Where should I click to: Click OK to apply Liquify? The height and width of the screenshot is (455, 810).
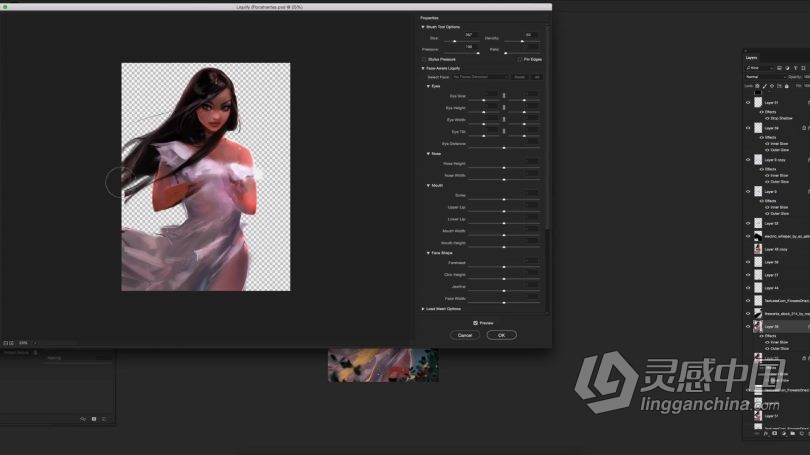click(x=501, y=335)
